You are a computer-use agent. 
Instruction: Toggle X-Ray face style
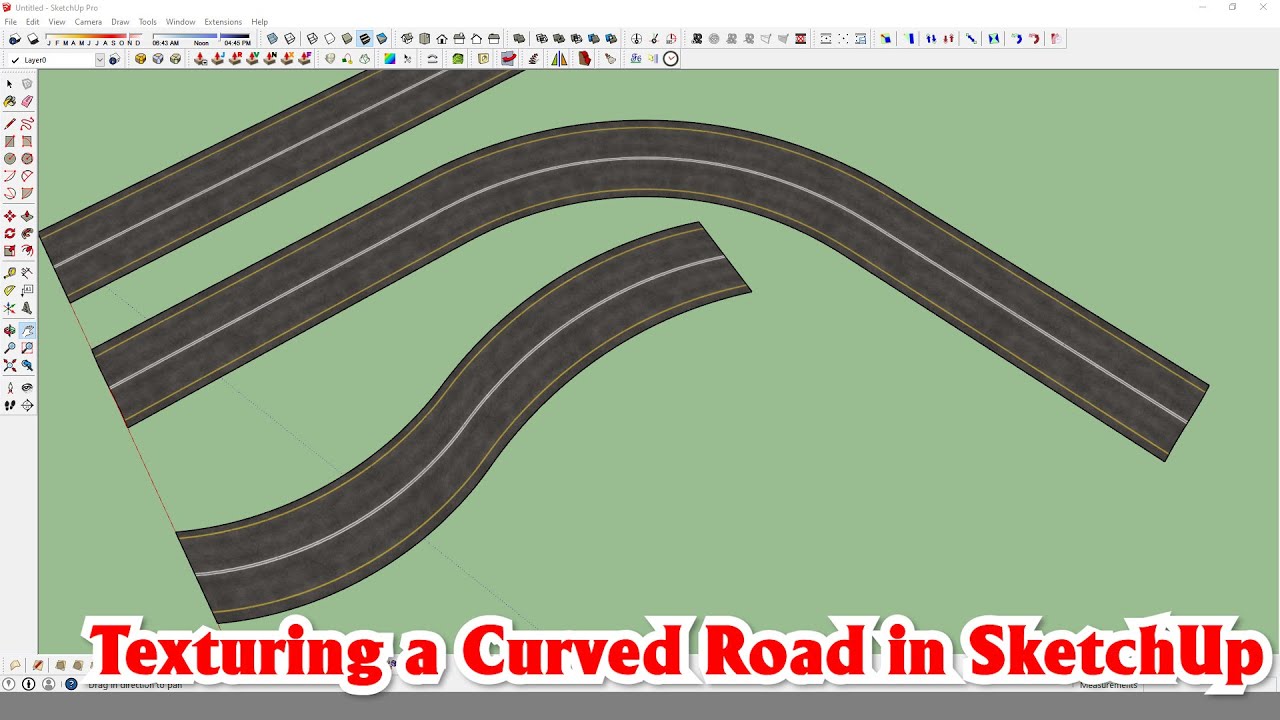click(272, 39)
